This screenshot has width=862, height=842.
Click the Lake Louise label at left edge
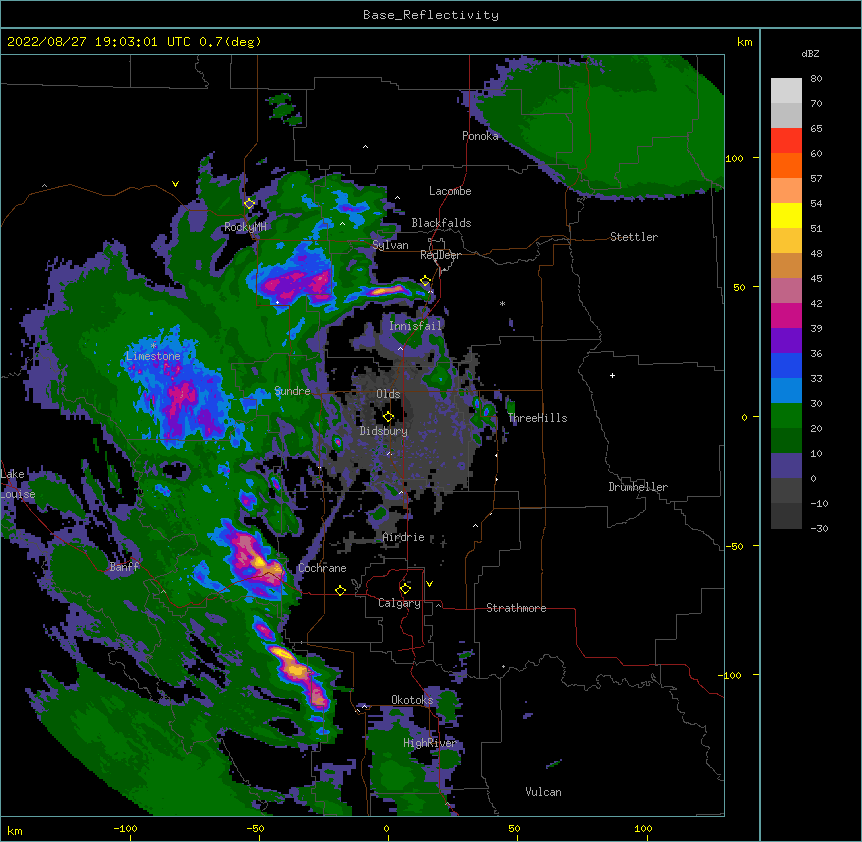(x=18, y=484)
